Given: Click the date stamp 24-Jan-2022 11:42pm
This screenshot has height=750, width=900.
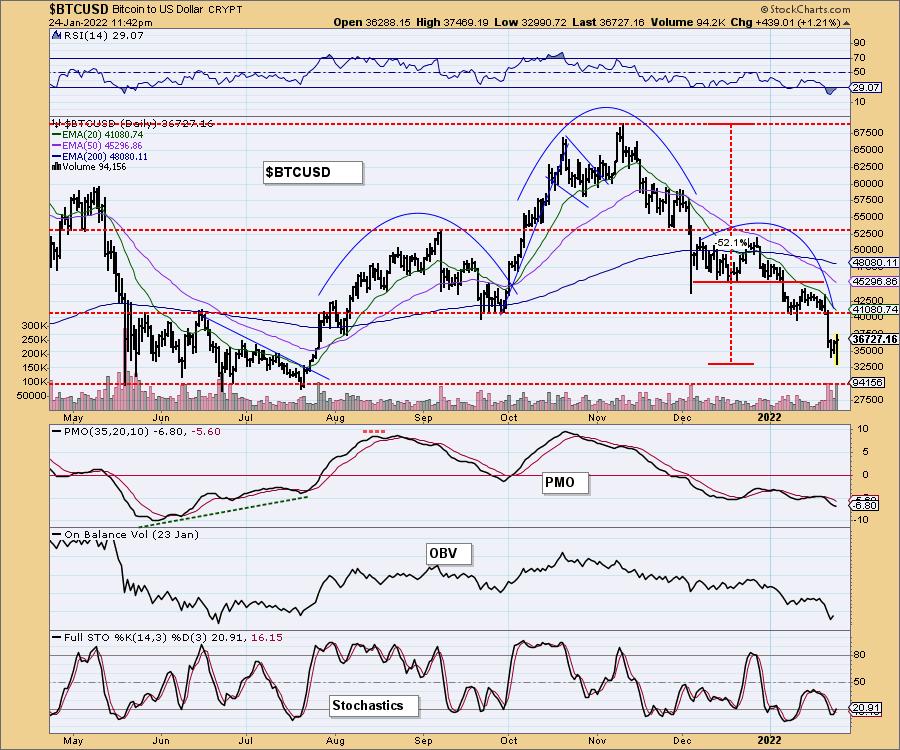Looking at the screenshot, I should pos(100,23).
